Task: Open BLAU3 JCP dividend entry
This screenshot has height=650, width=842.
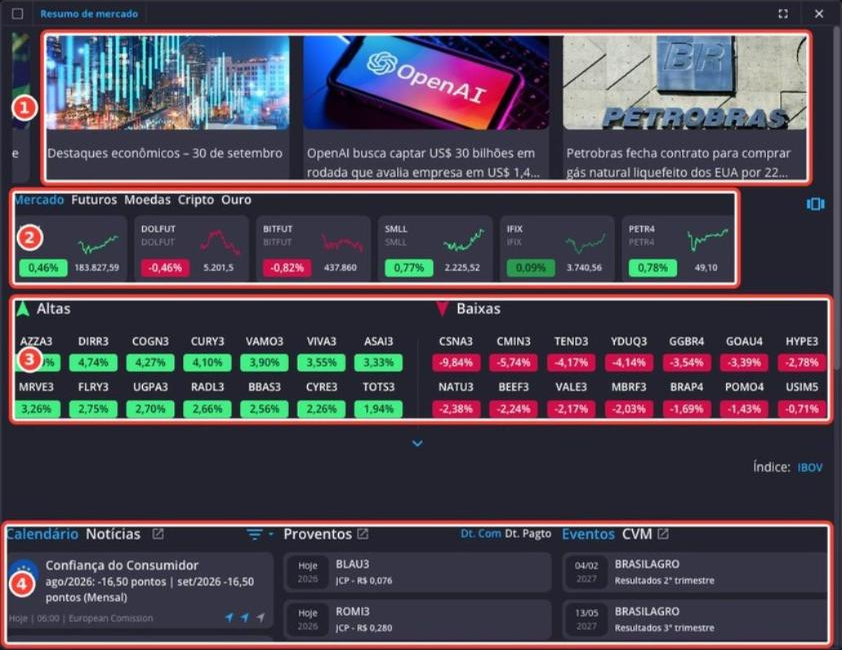Action: tap(417, 573)
